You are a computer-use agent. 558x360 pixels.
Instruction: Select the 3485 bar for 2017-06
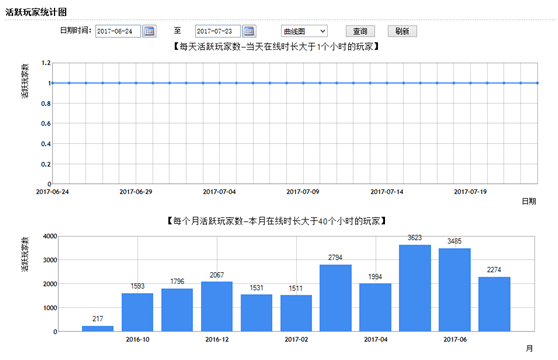[x=454, y=290]
